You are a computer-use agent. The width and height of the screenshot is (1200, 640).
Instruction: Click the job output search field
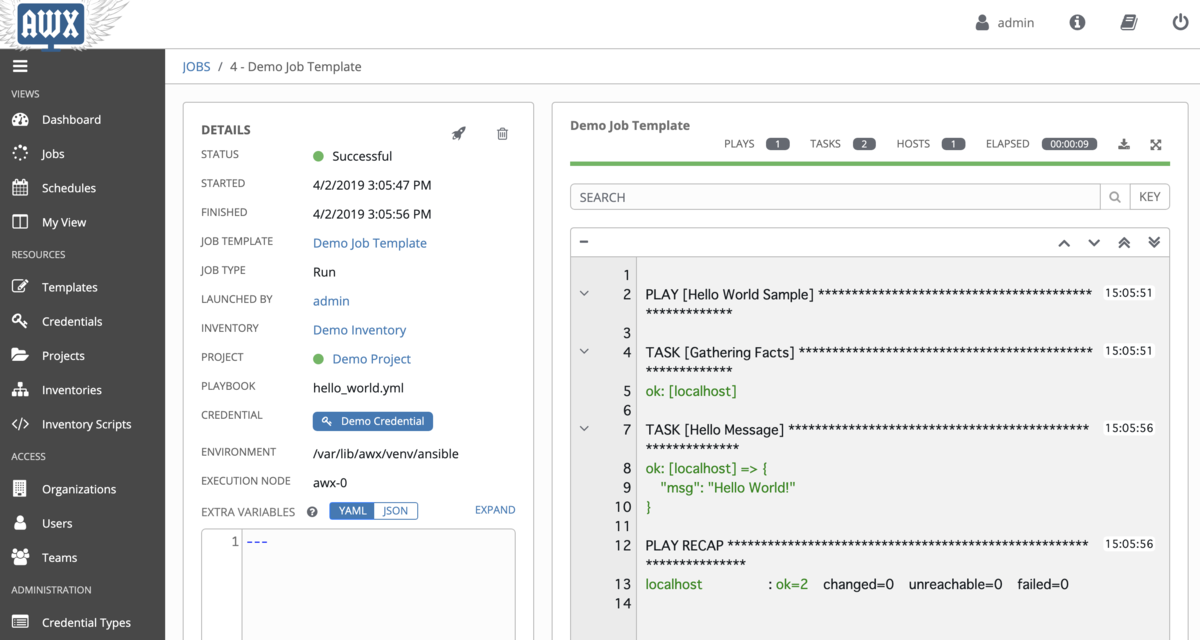(x=835, y=197)
